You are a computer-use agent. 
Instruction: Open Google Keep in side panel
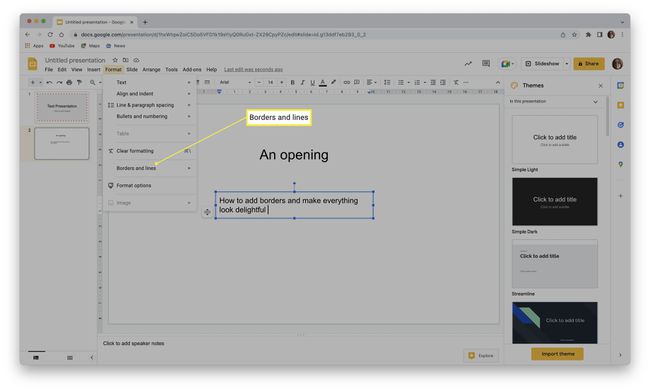(x=620, y=105)
